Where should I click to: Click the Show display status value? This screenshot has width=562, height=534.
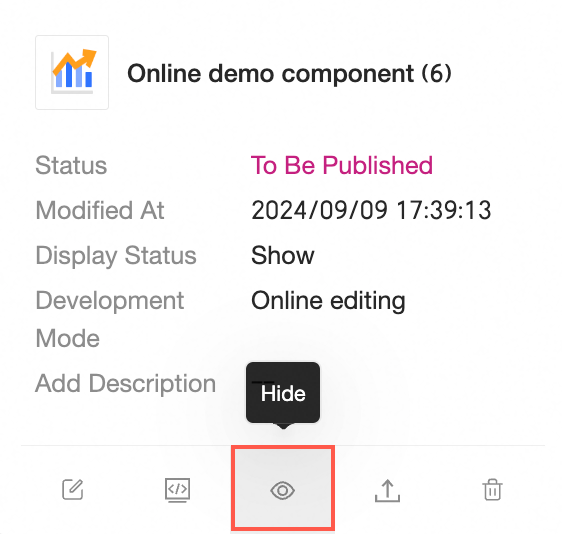coord(283,255)
